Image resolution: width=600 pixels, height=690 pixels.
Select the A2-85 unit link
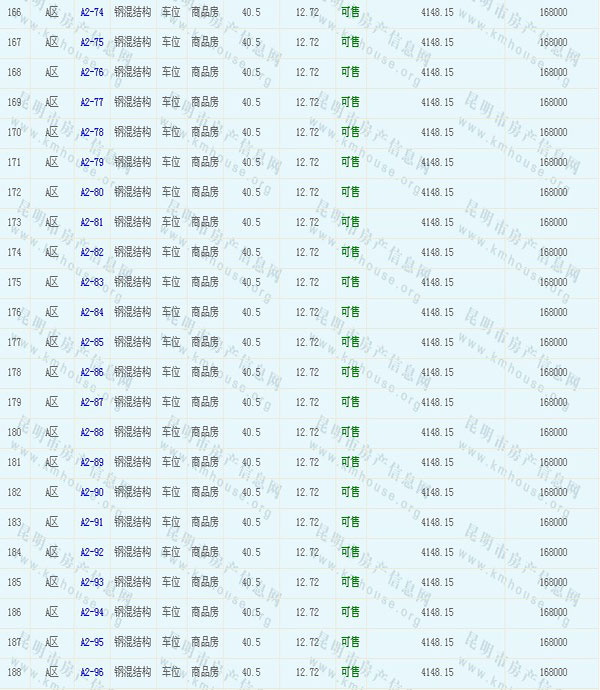point(91,342)
